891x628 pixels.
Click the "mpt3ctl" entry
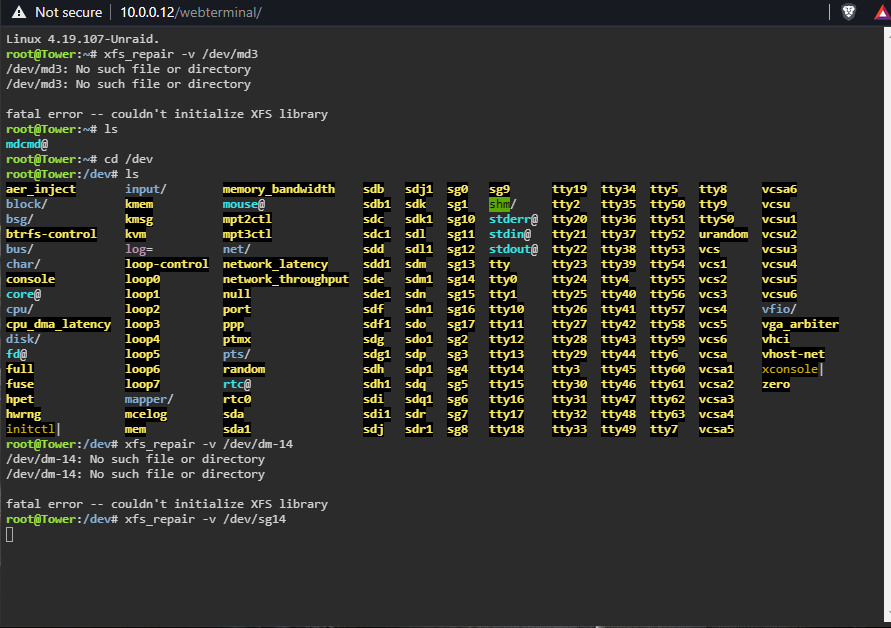(x=247, y=234)
